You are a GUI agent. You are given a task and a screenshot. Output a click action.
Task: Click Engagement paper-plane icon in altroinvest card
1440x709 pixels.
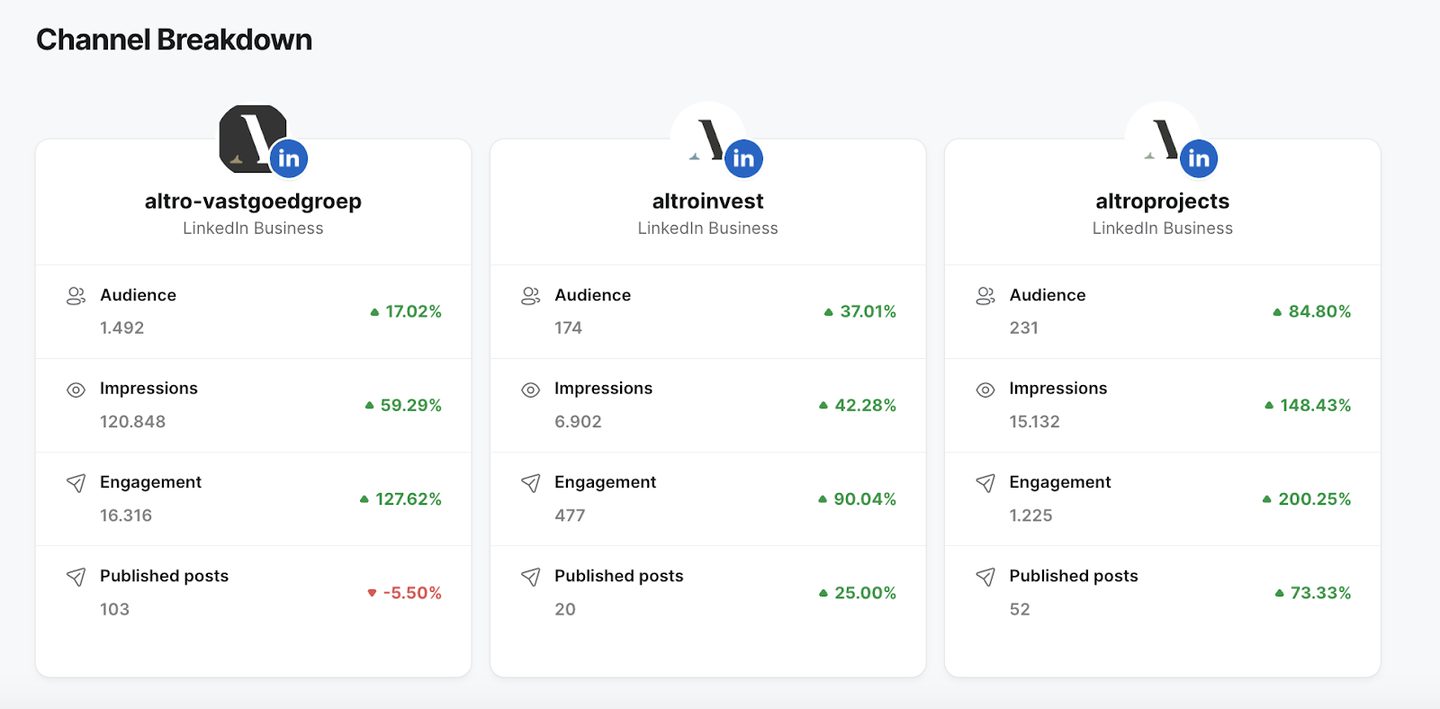pyautogui.click(x=531, y=483)
